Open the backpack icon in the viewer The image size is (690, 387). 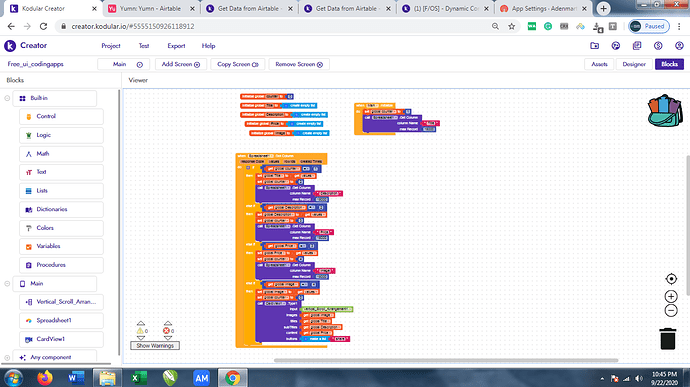[x=665, y=111]
